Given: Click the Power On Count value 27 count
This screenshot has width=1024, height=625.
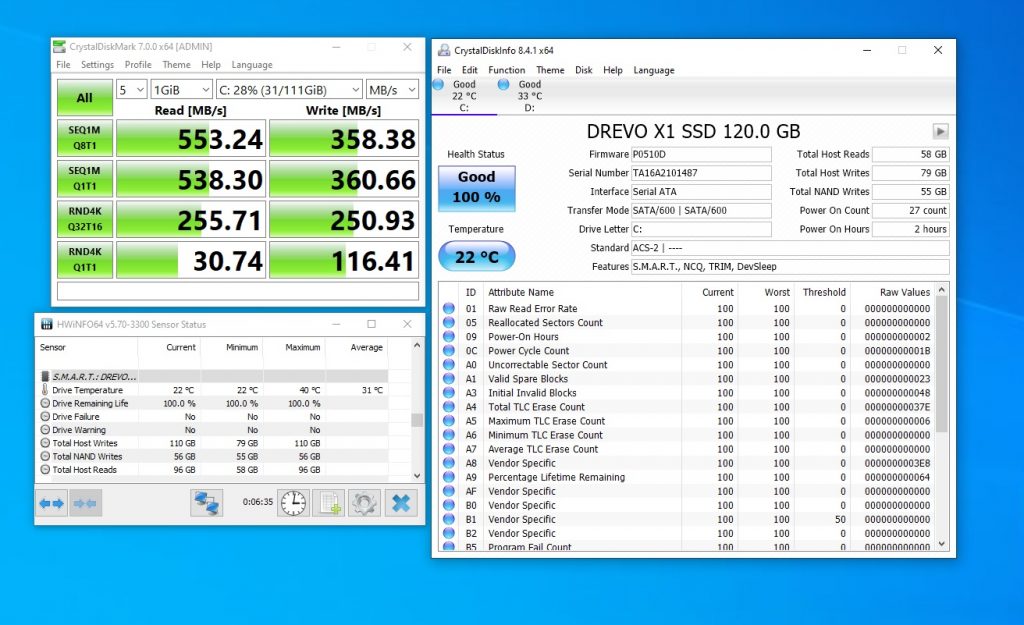Looking at the screenshot, I should (x=910, y=210).
